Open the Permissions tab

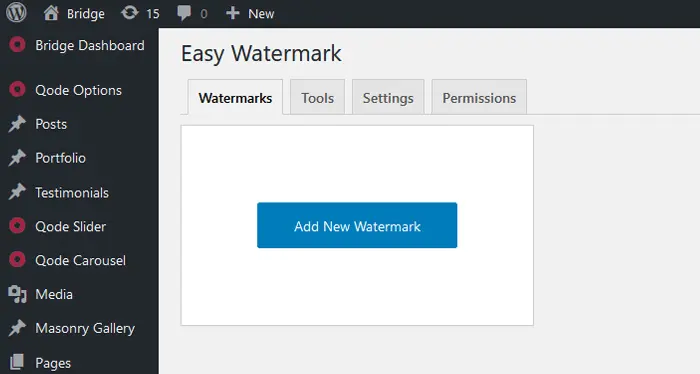point(479,97)
